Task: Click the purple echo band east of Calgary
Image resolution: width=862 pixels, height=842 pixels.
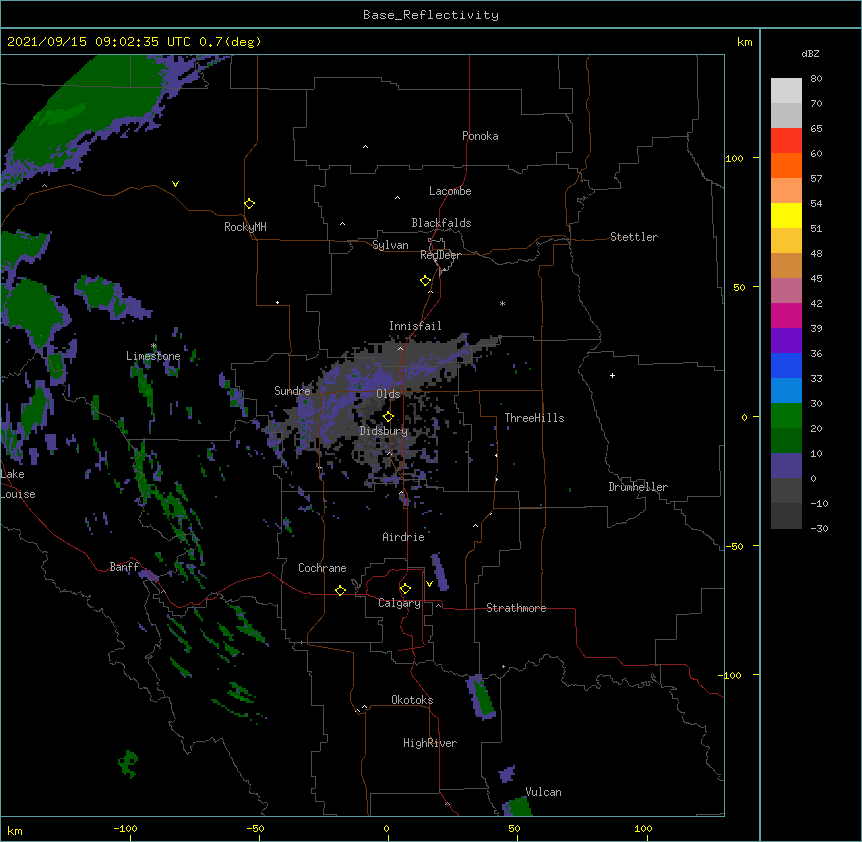Action: point(440,572)
